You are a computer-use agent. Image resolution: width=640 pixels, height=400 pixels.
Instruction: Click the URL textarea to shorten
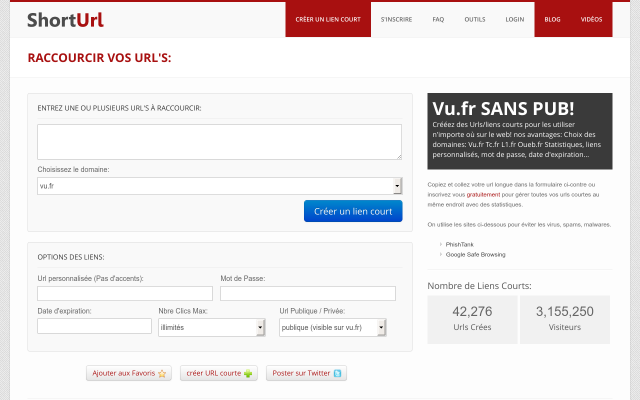coord(220,142)
